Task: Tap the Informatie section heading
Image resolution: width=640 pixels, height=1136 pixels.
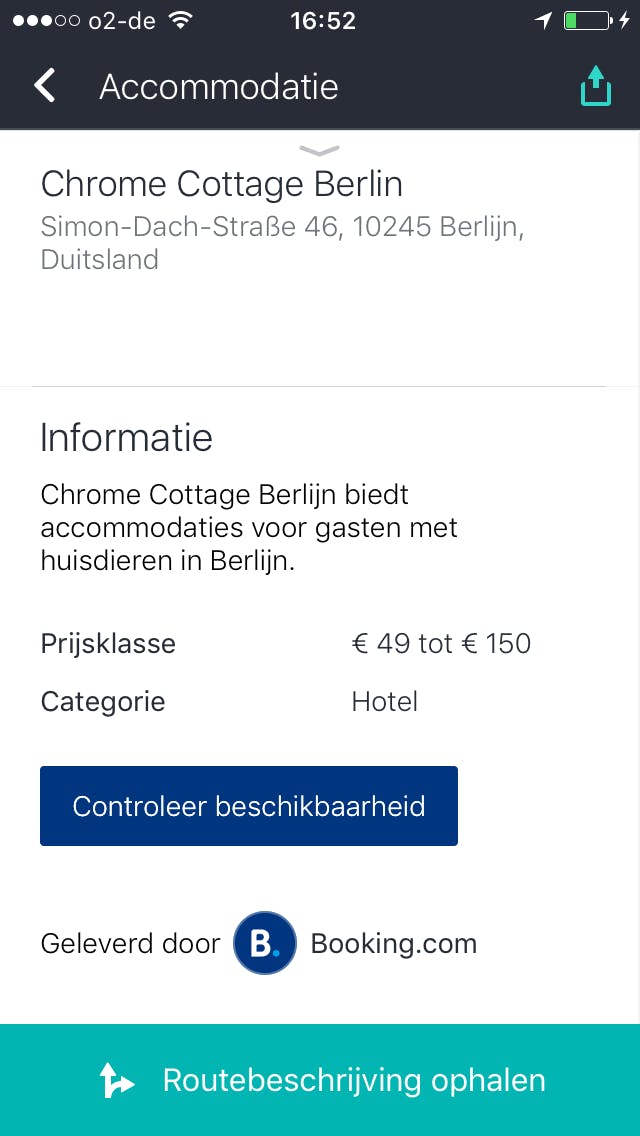Action: [126, 438]
